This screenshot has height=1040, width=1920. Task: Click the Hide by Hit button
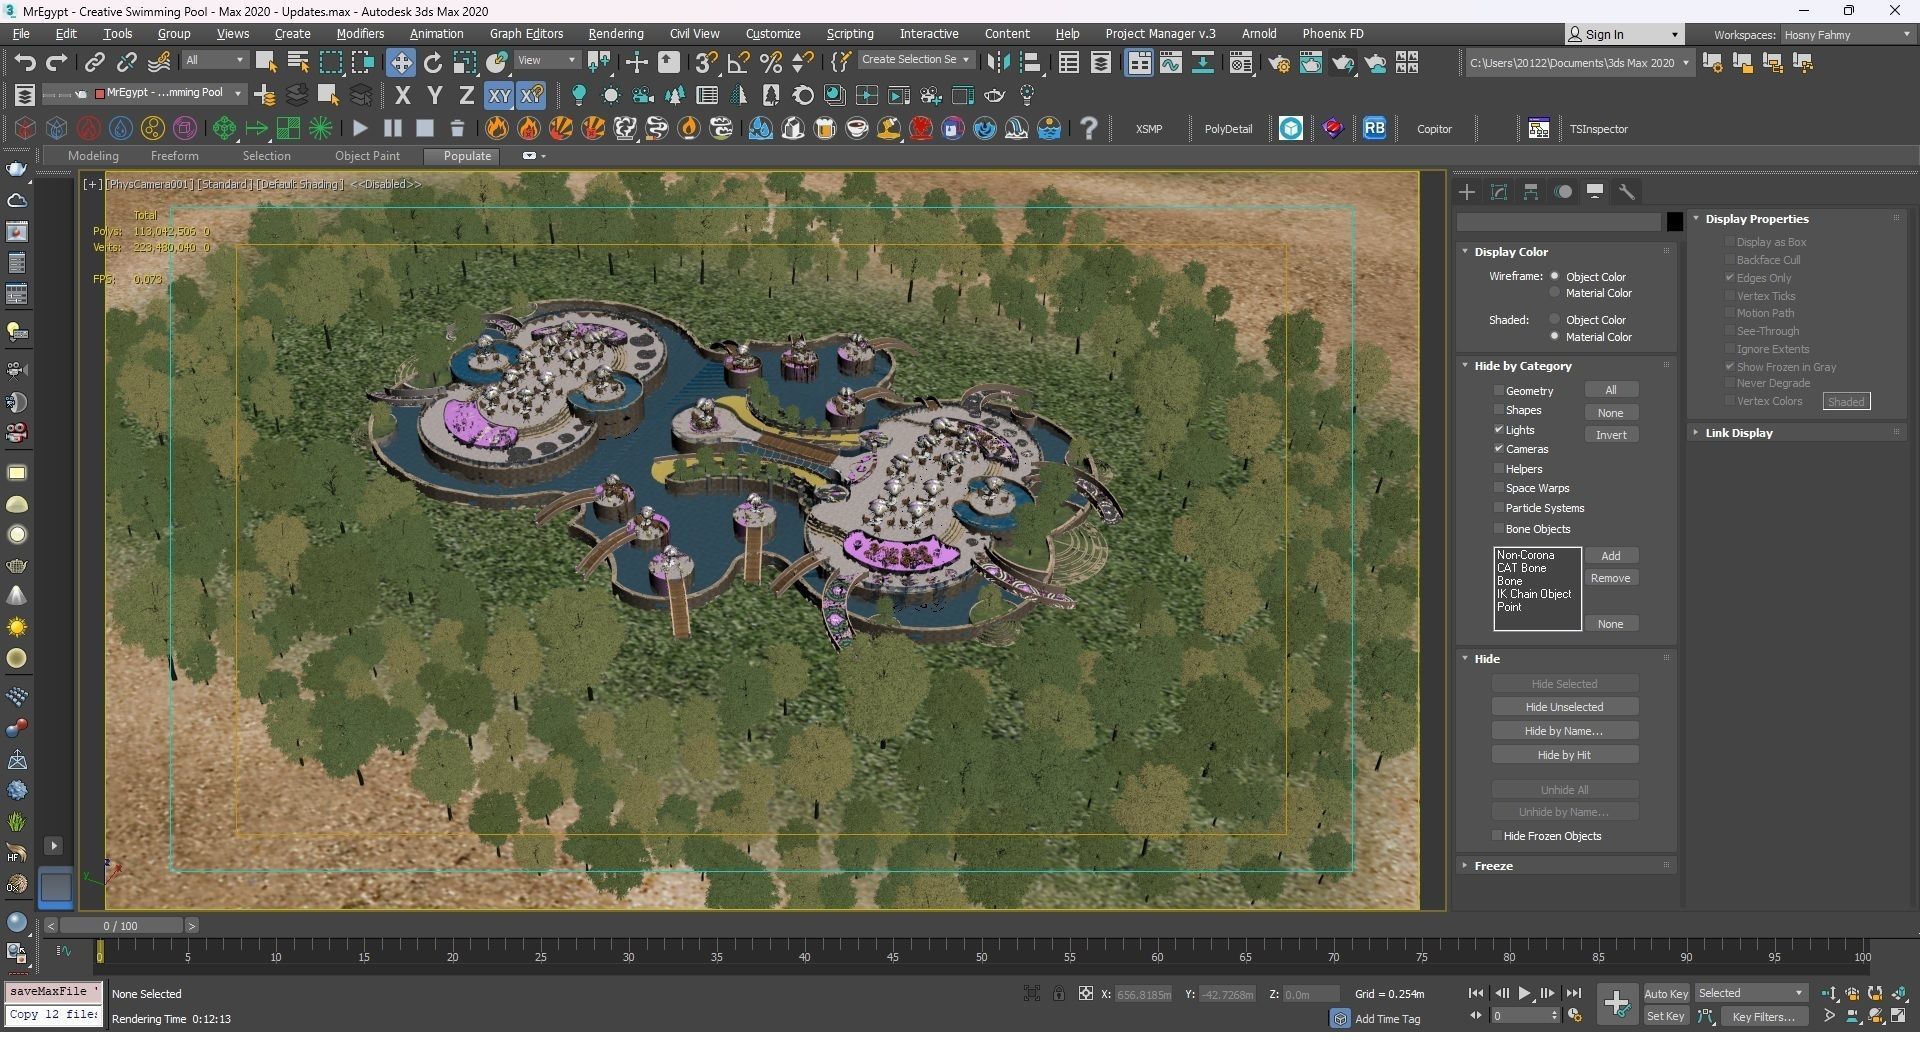(x=1564, y=755)
